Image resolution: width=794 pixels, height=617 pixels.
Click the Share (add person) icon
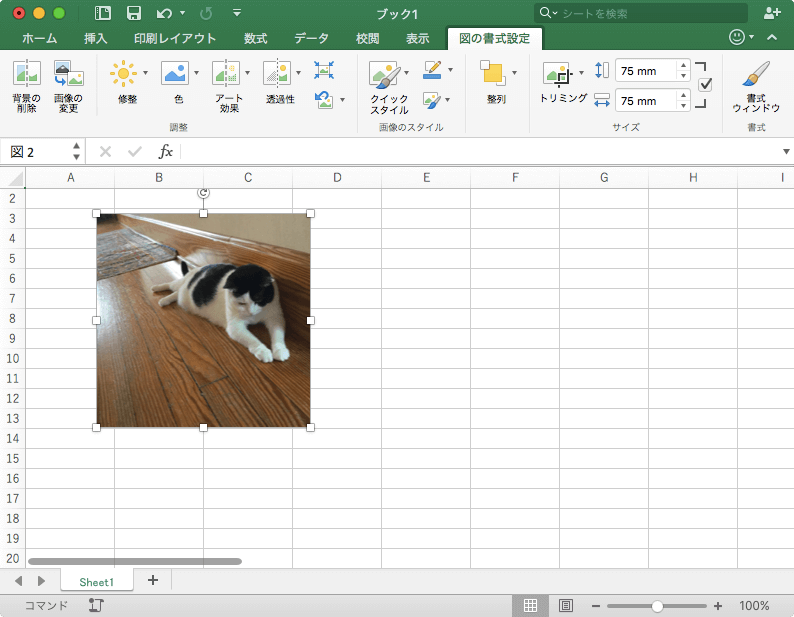pos(772,13)
